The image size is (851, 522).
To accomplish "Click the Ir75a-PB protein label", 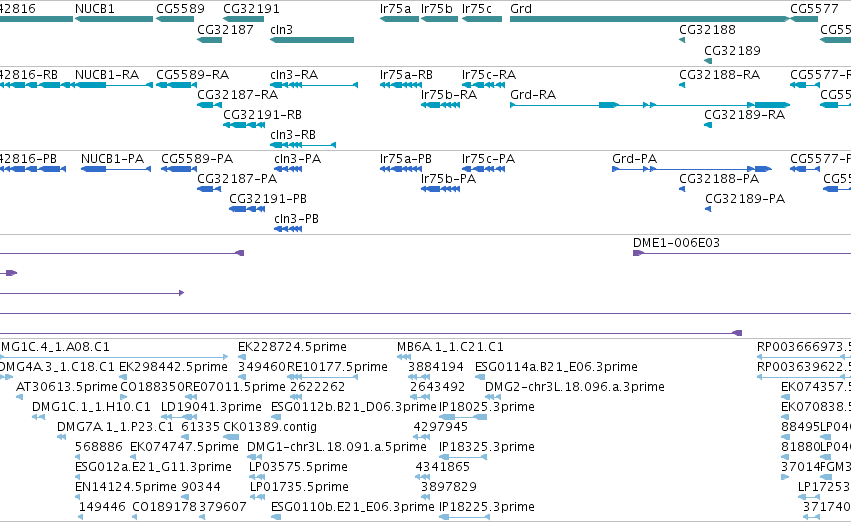I will (x=406, y=158).
